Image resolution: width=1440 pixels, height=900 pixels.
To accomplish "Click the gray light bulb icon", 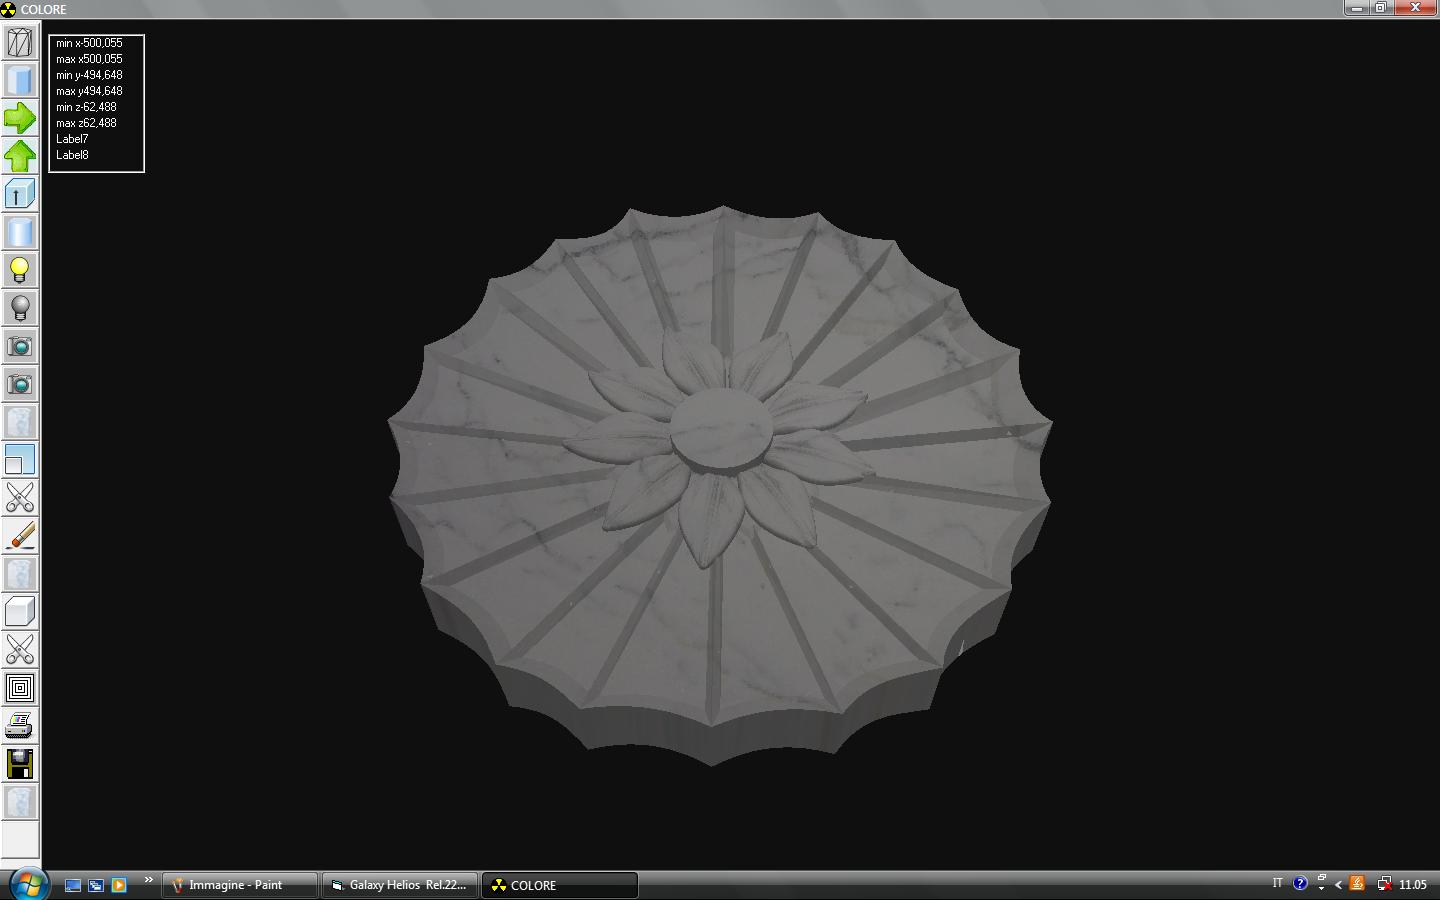I will [x=20, y=308].
